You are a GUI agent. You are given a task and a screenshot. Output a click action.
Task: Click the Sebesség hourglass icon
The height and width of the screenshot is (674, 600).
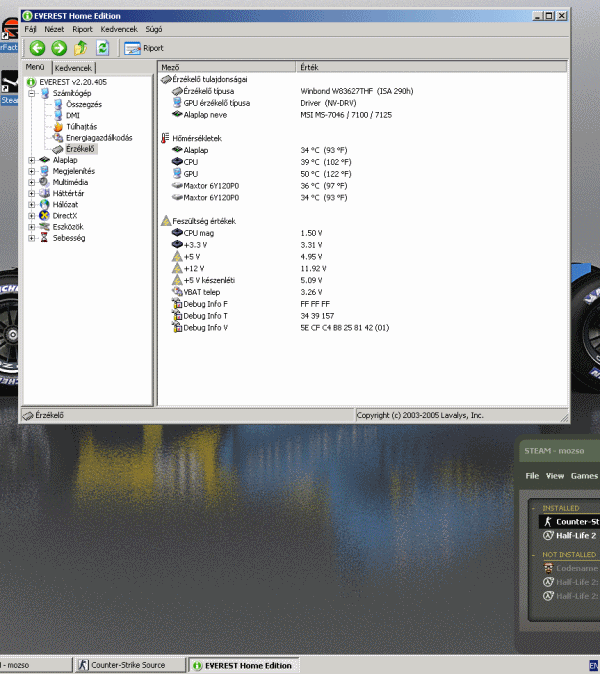[44, 238]
